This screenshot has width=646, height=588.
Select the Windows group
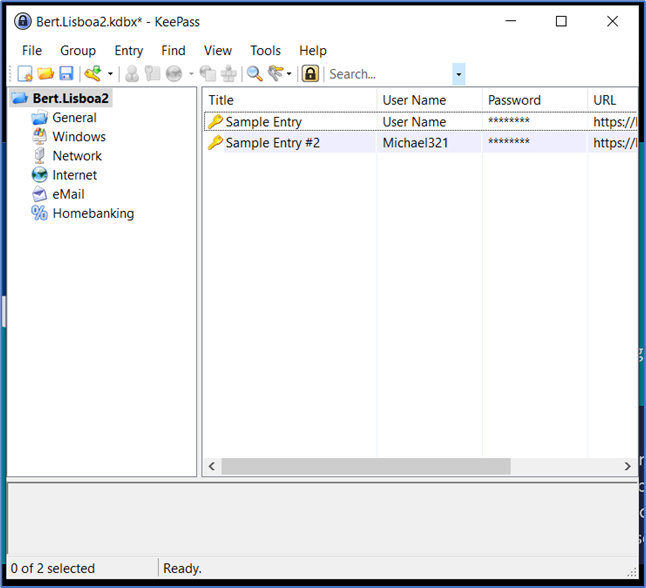click(x=79, y=137)
